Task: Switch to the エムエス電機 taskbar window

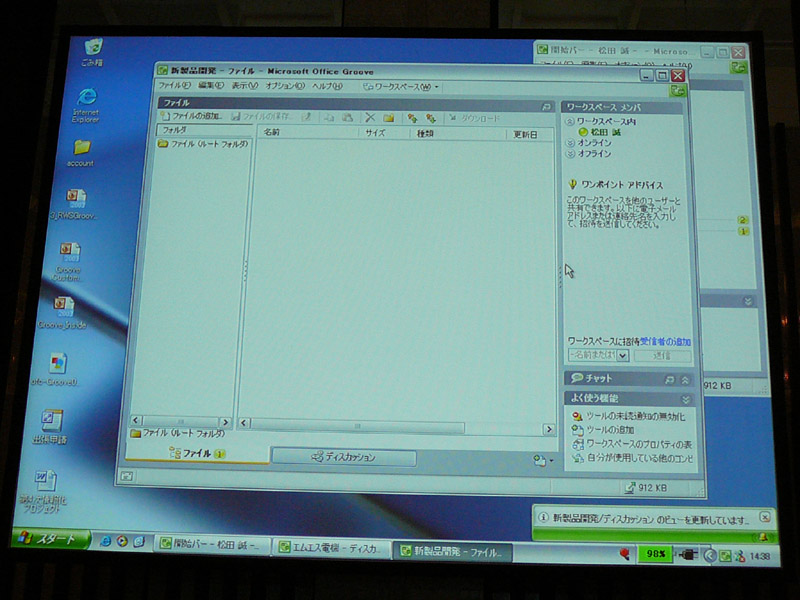Action: click(331, 548)
